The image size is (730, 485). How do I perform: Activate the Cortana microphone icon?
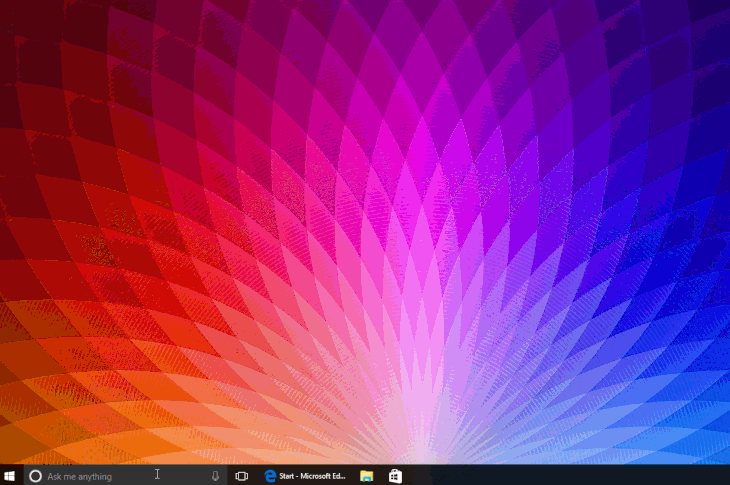tap(215, 476)
